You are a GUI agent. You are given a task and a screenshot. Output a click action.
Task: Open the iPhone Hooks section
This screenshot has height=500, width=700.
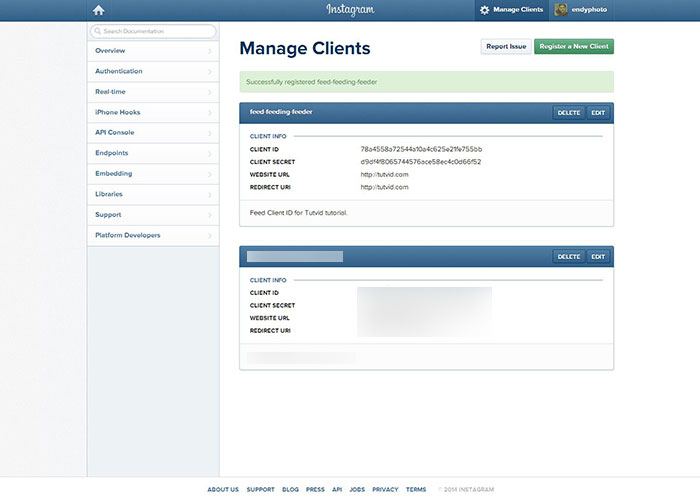(153, 112)
